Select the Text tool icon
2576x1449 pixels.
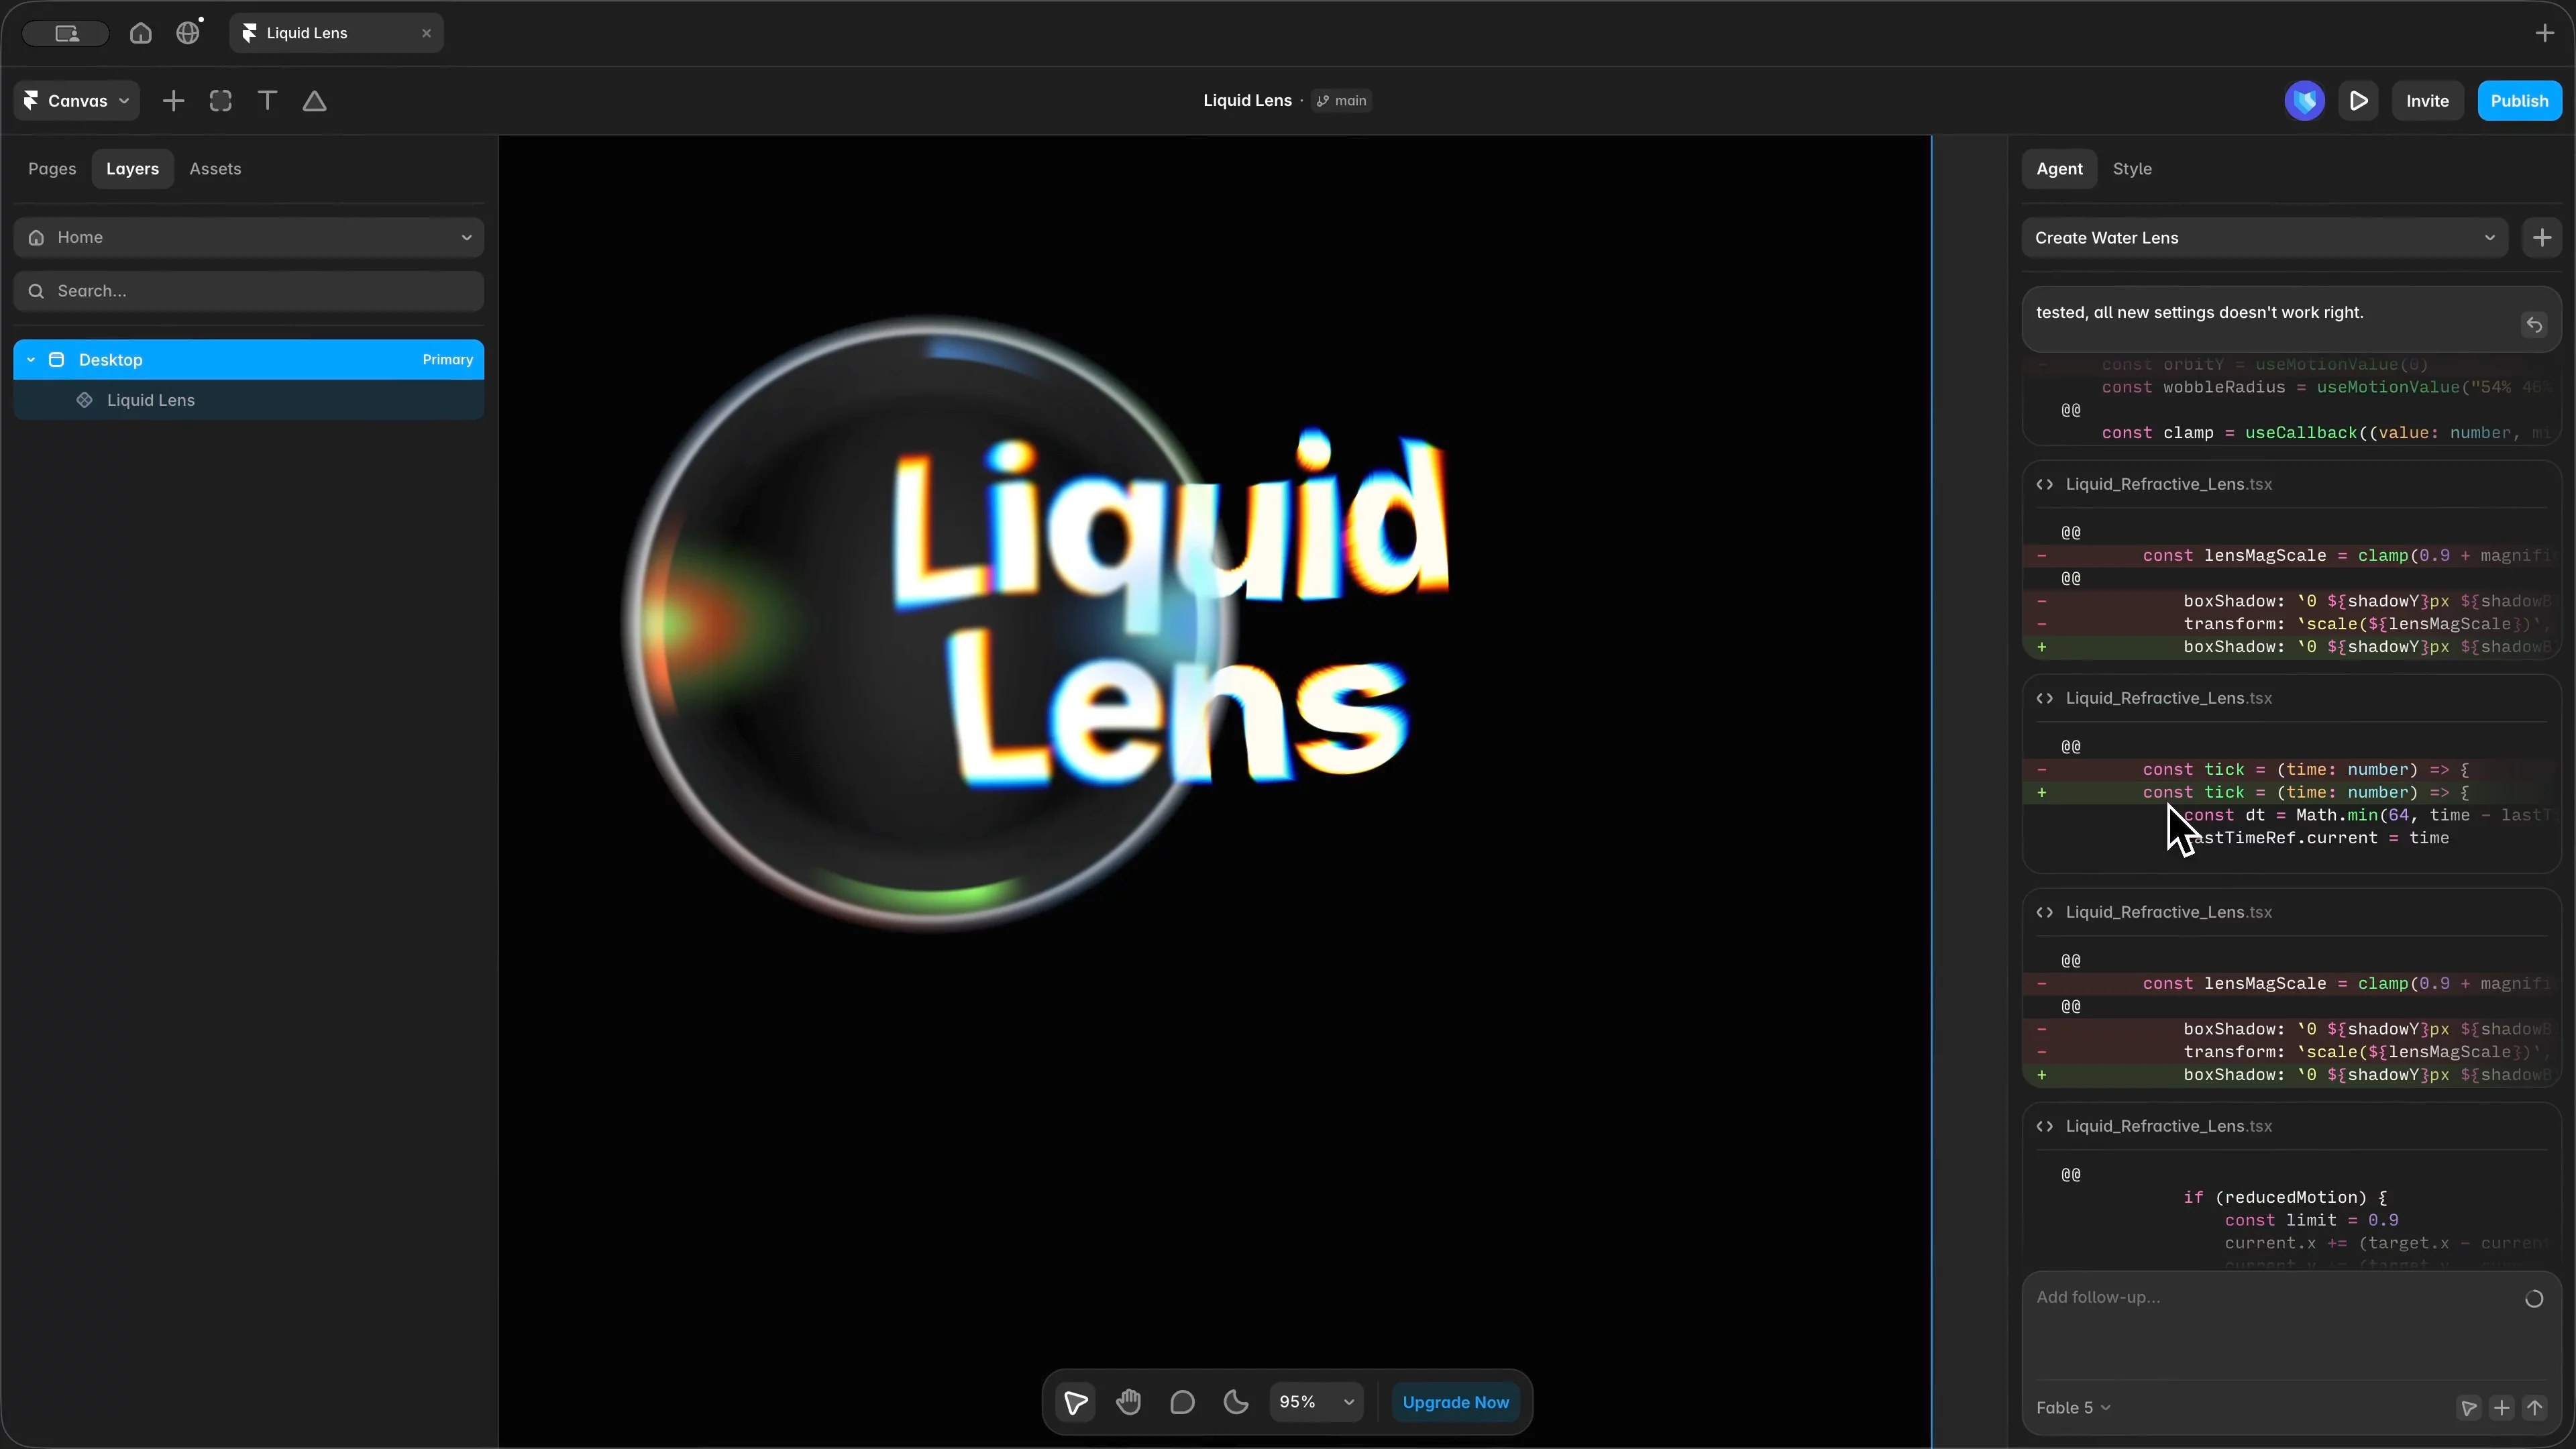click(267, 101)
